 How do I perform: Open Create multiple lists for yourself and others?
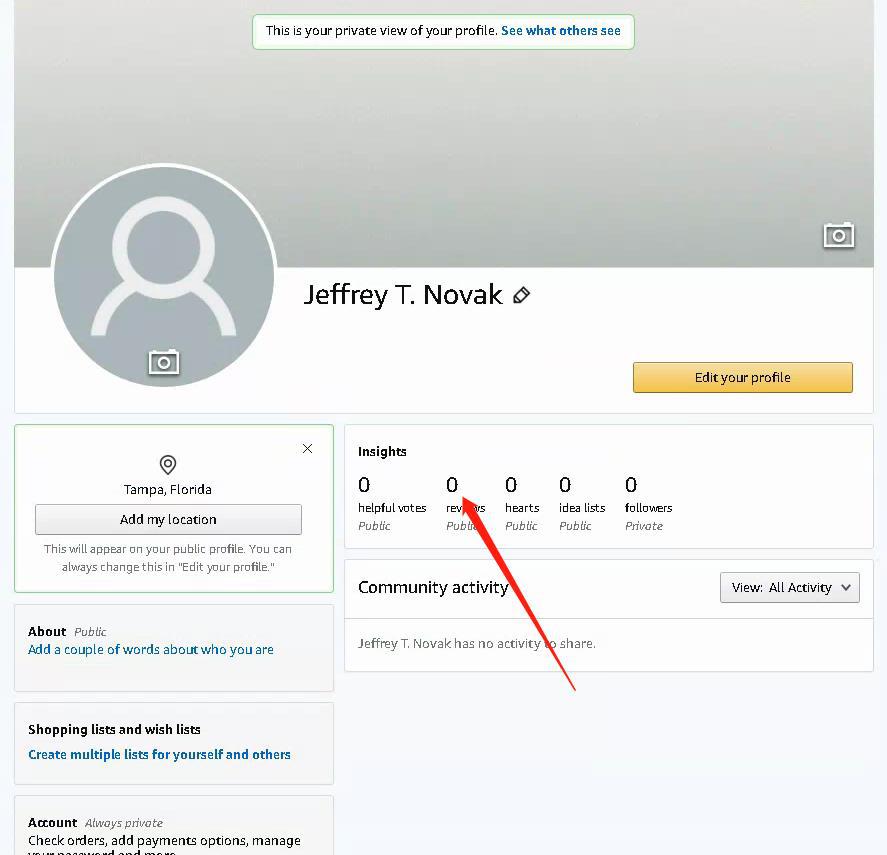[x=159, y=754]
